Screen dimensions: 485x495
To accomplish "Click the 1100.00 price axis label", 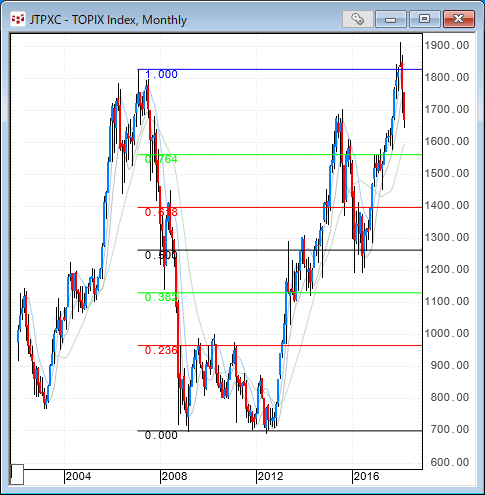I will coord(447,301).
